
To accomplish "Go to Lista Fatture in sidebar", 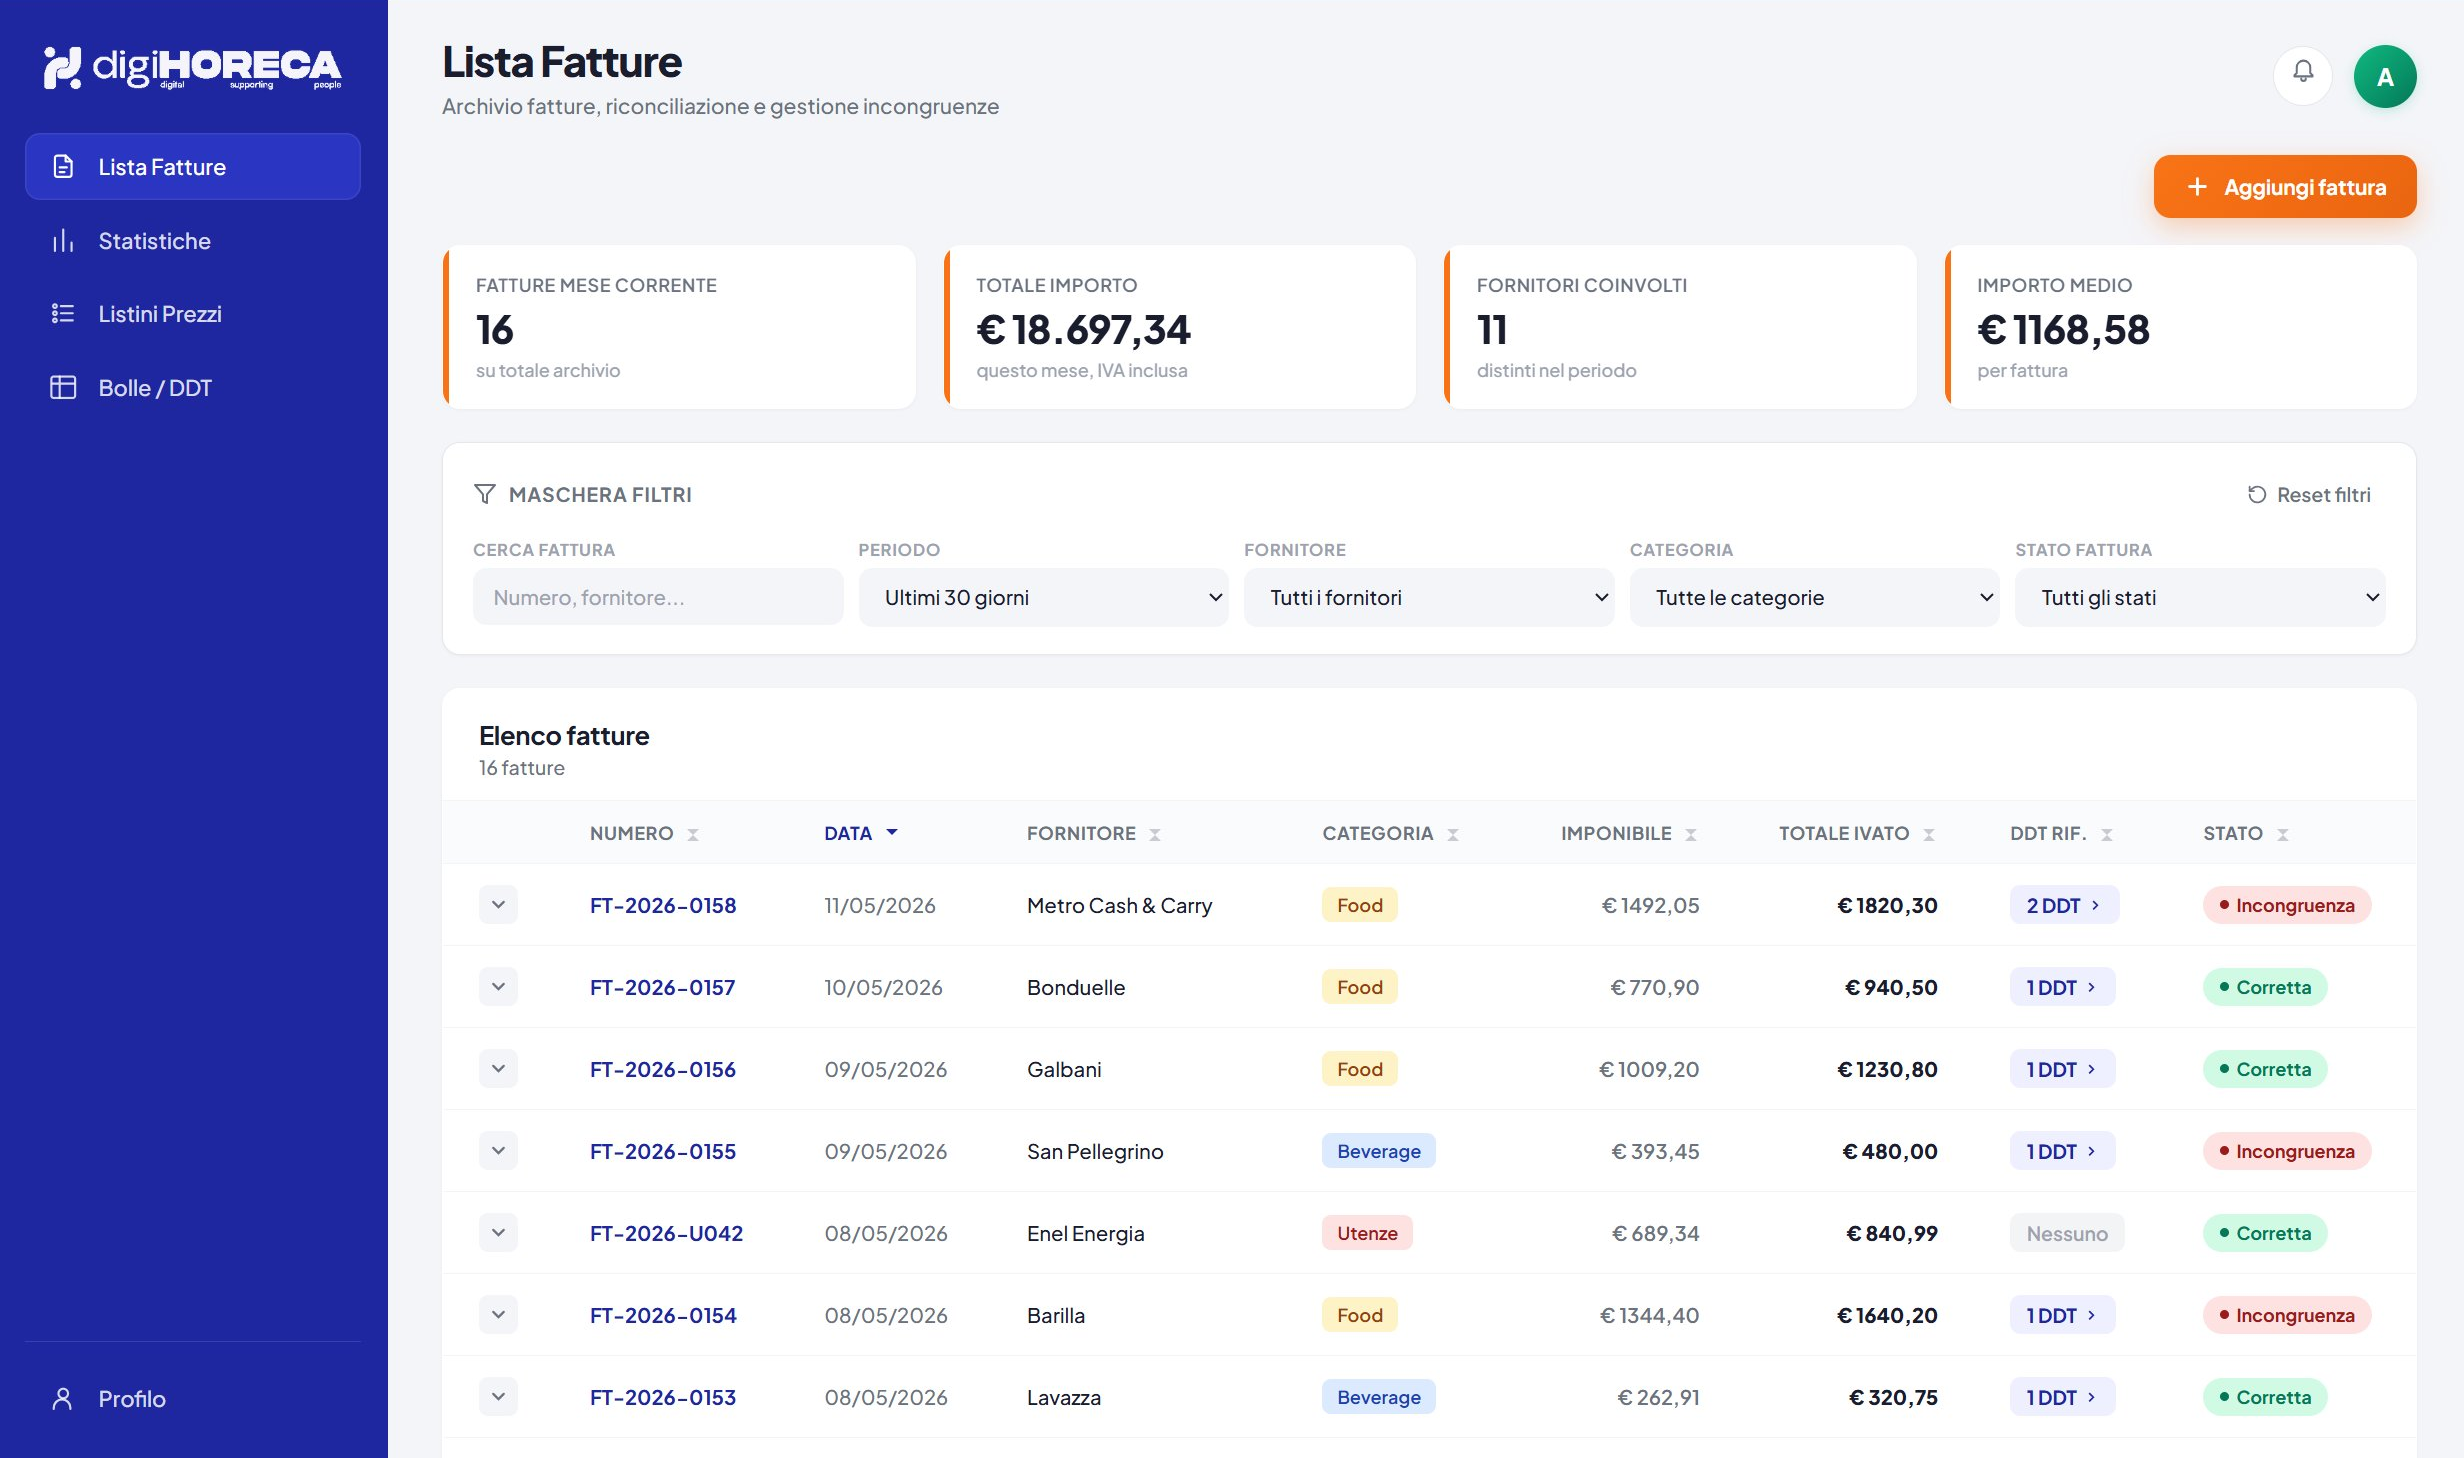I will [x=193, y=167].
